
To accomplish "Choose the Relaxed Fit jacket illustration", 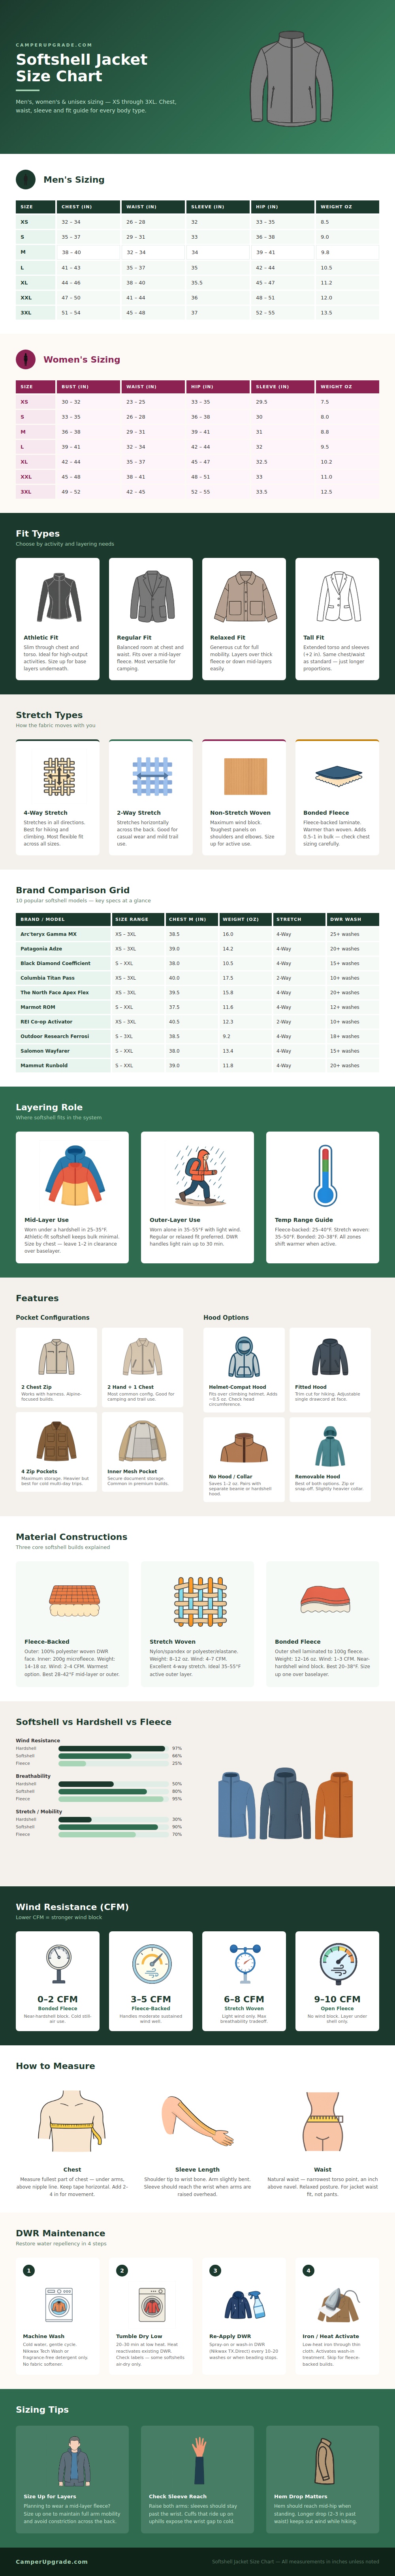I will (244, 597).
